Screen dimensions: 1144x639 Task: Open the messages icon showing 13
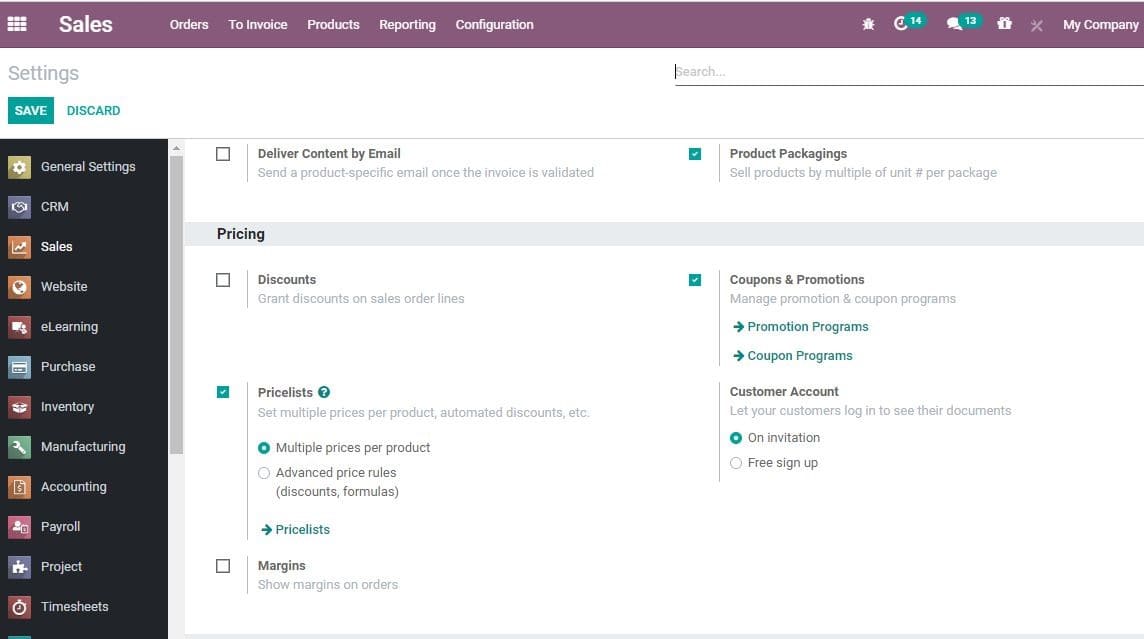pyautogui.click(x=957, y=23)
